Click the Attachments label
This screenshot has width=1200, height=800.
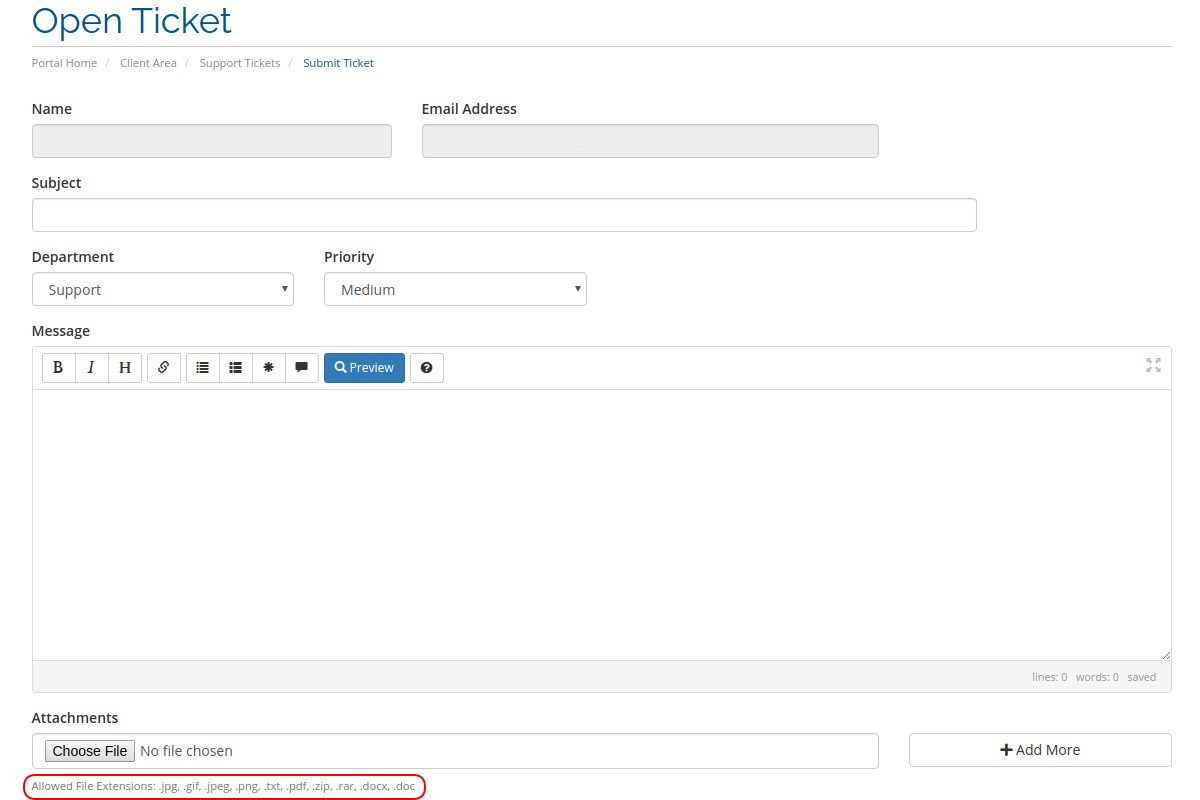pyautogui.click(x=75, y=718)
